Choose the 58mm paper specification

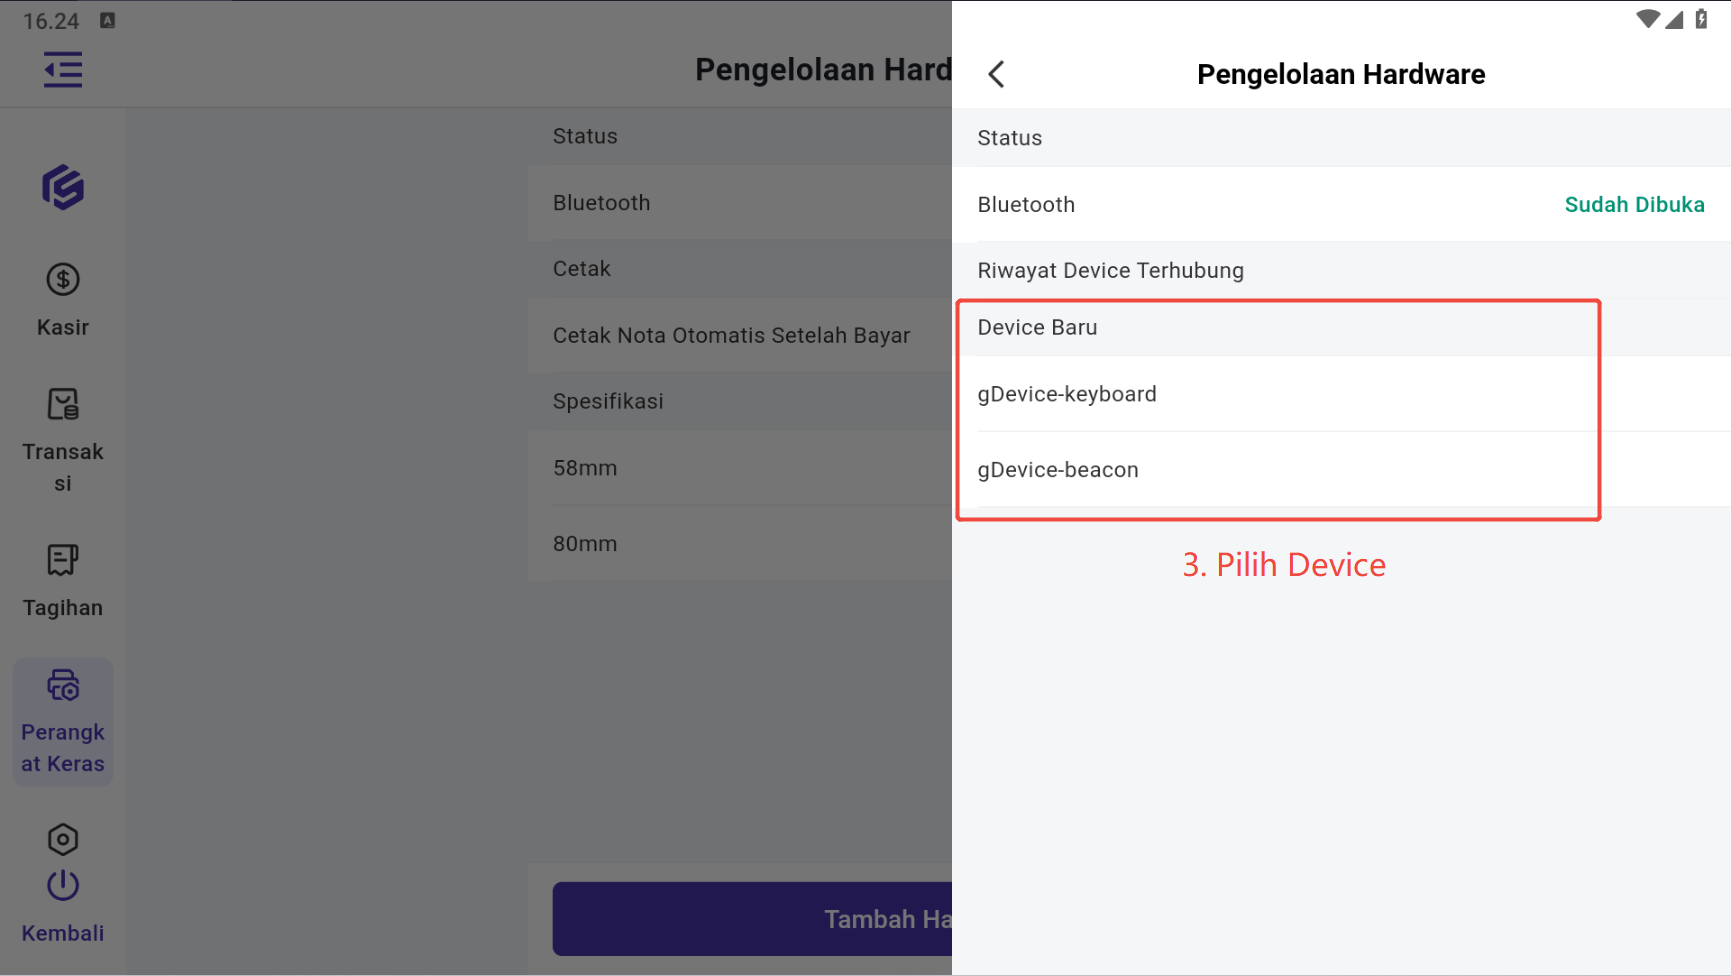pos(586,468)
